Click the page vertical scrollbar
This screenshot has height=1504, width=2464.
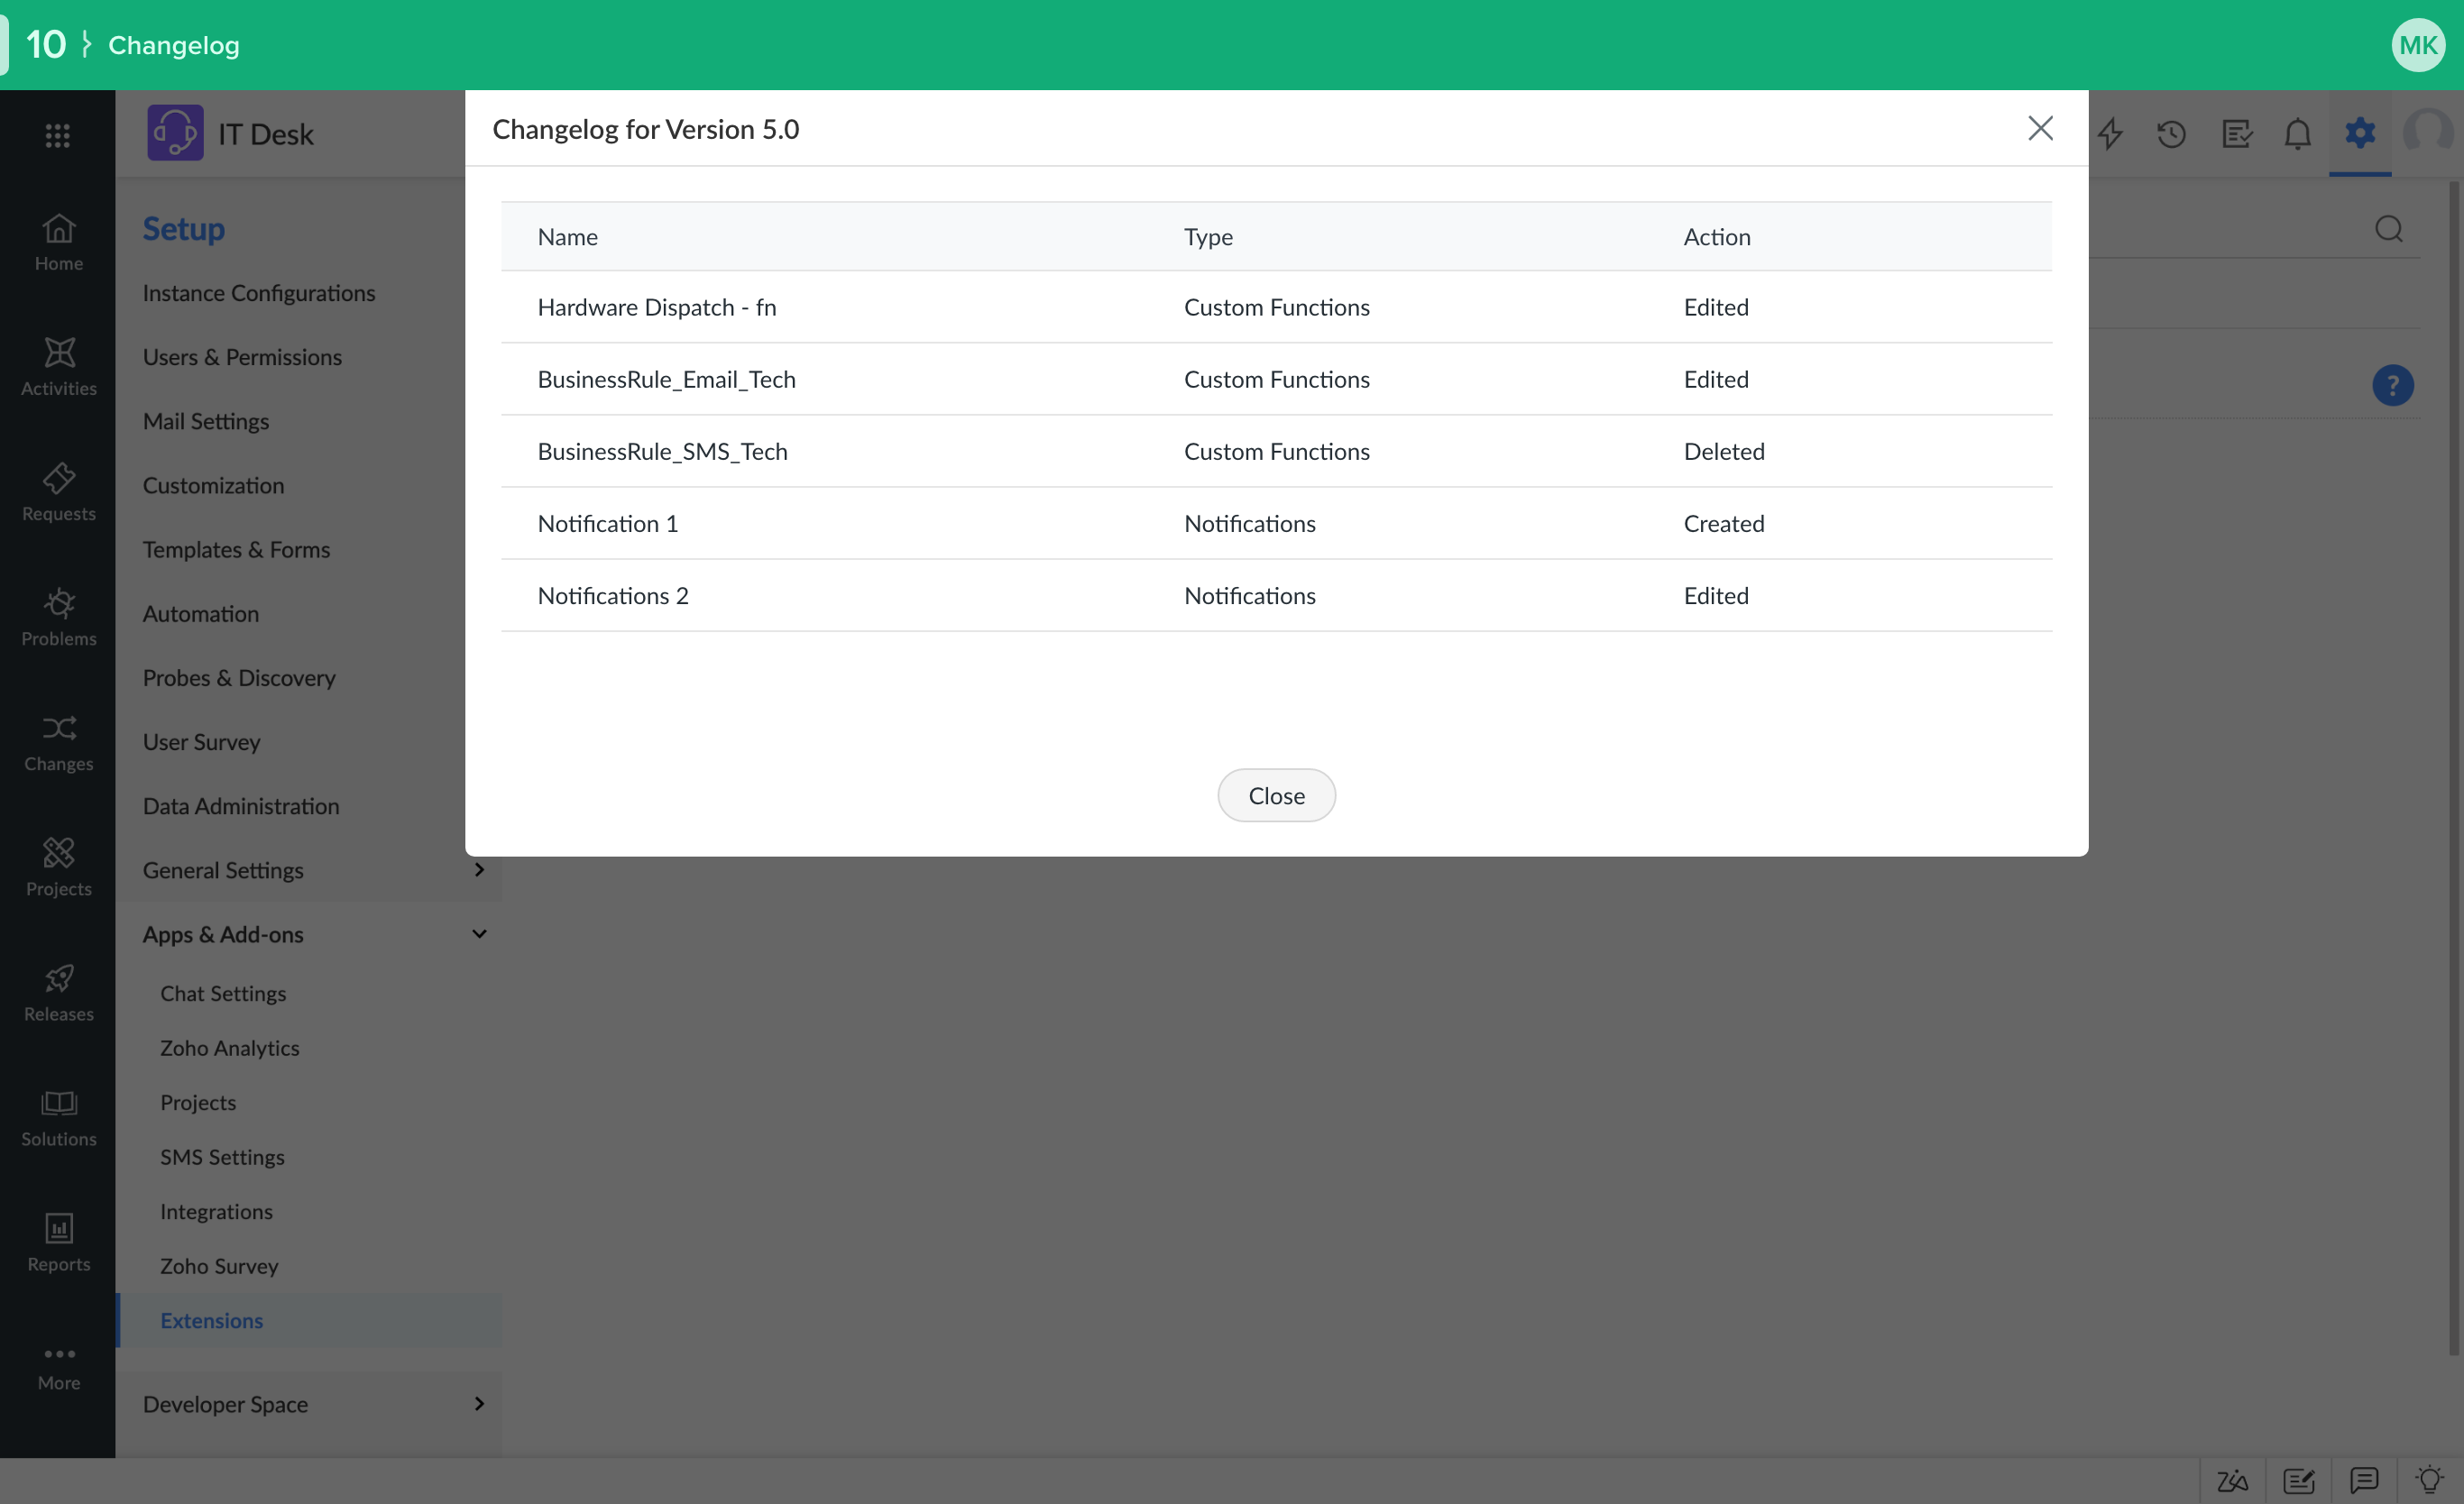pos(2453,768)
